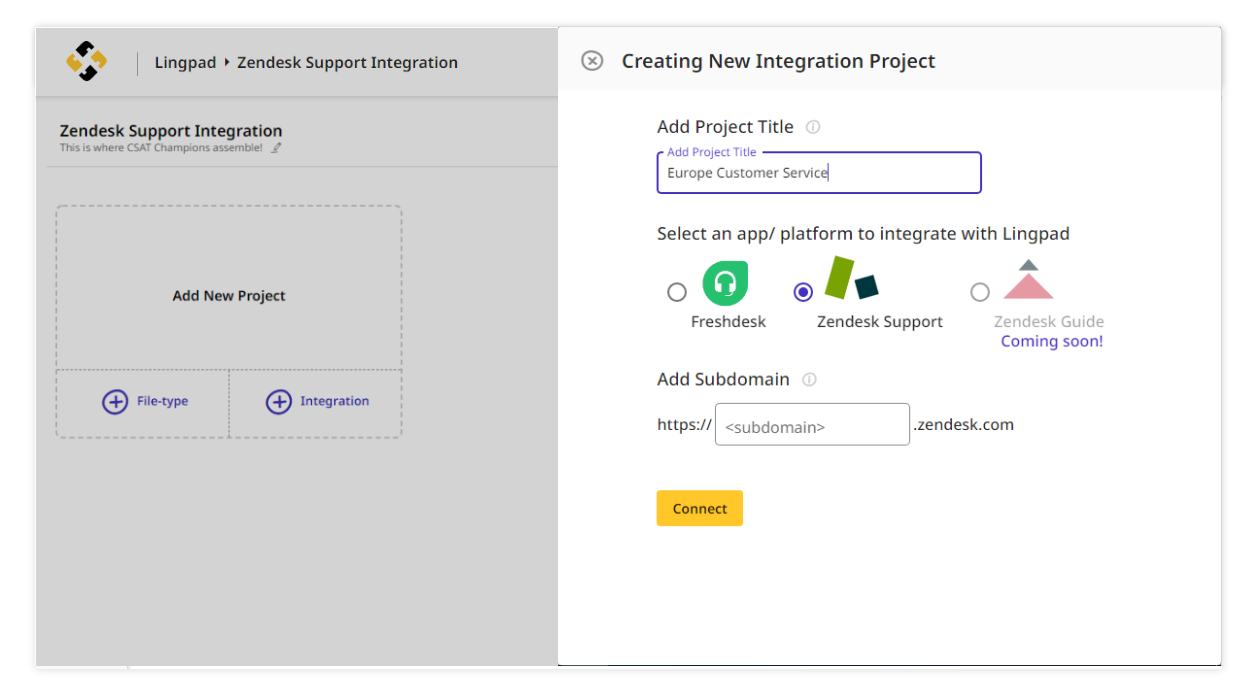Select the Freshdesk radio button
The width and height of the screenshot is (1257, 696).
tap(677, 292)
